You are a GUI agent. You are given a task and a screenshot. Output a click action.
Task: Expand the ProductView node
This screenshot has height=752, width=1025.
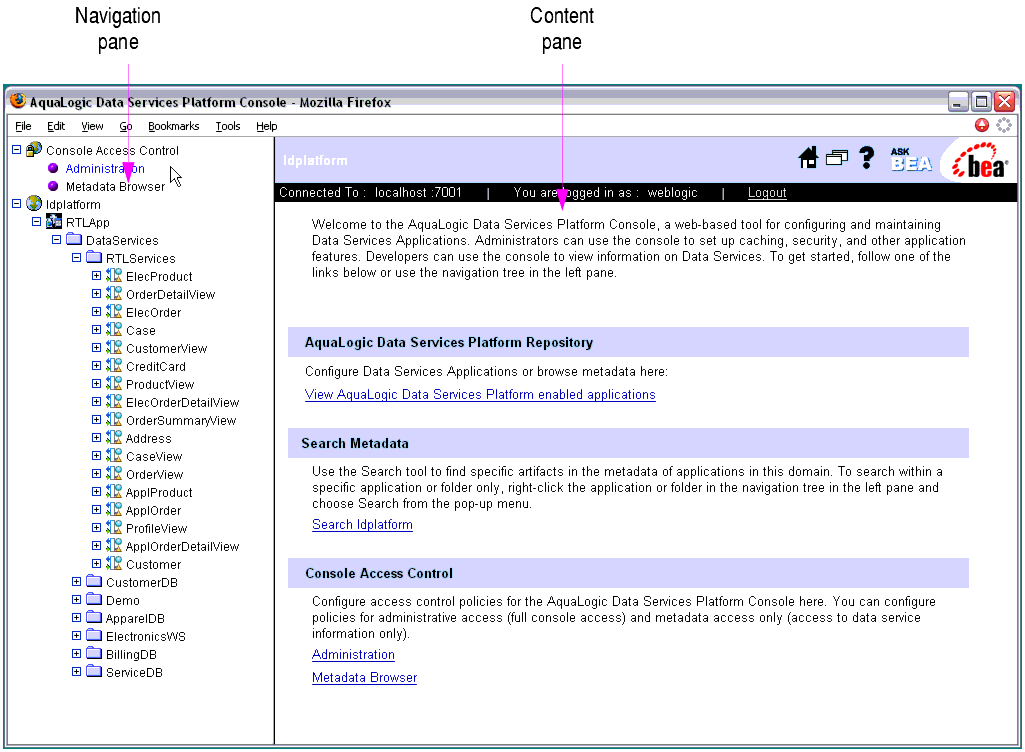pos(96,384)
